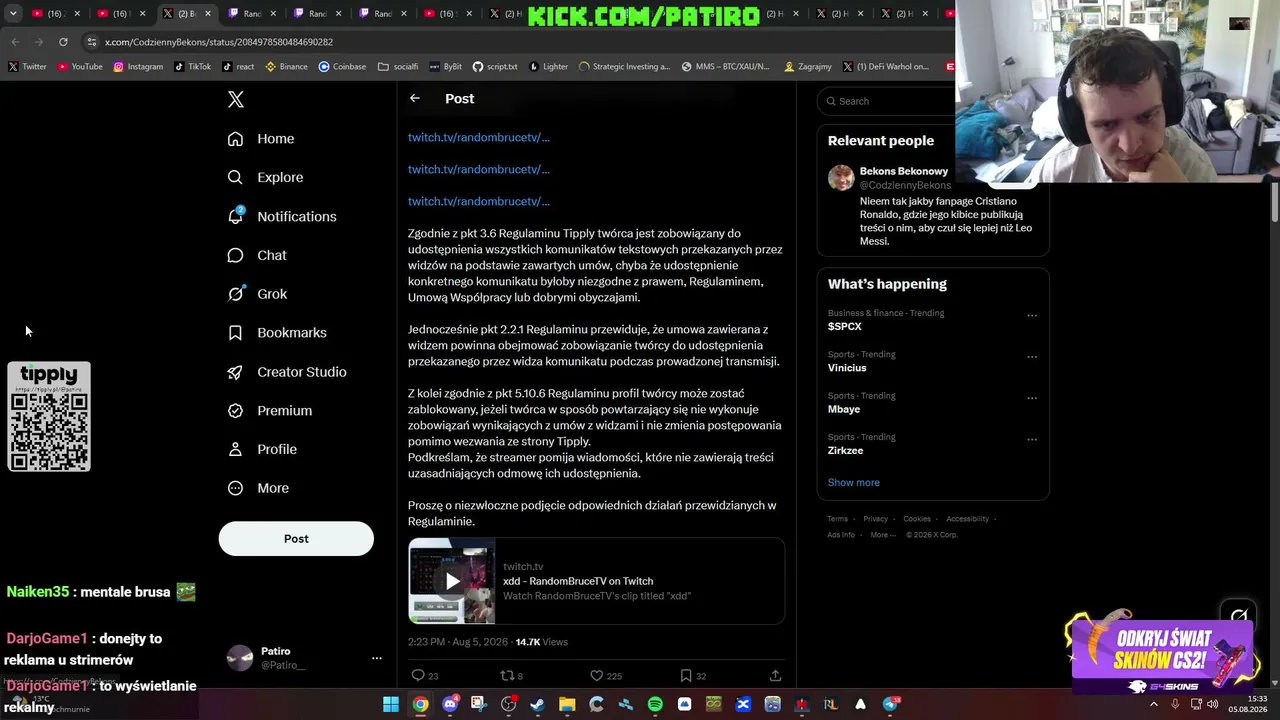Show hidden system tray icons

[x=1153, y=705]
